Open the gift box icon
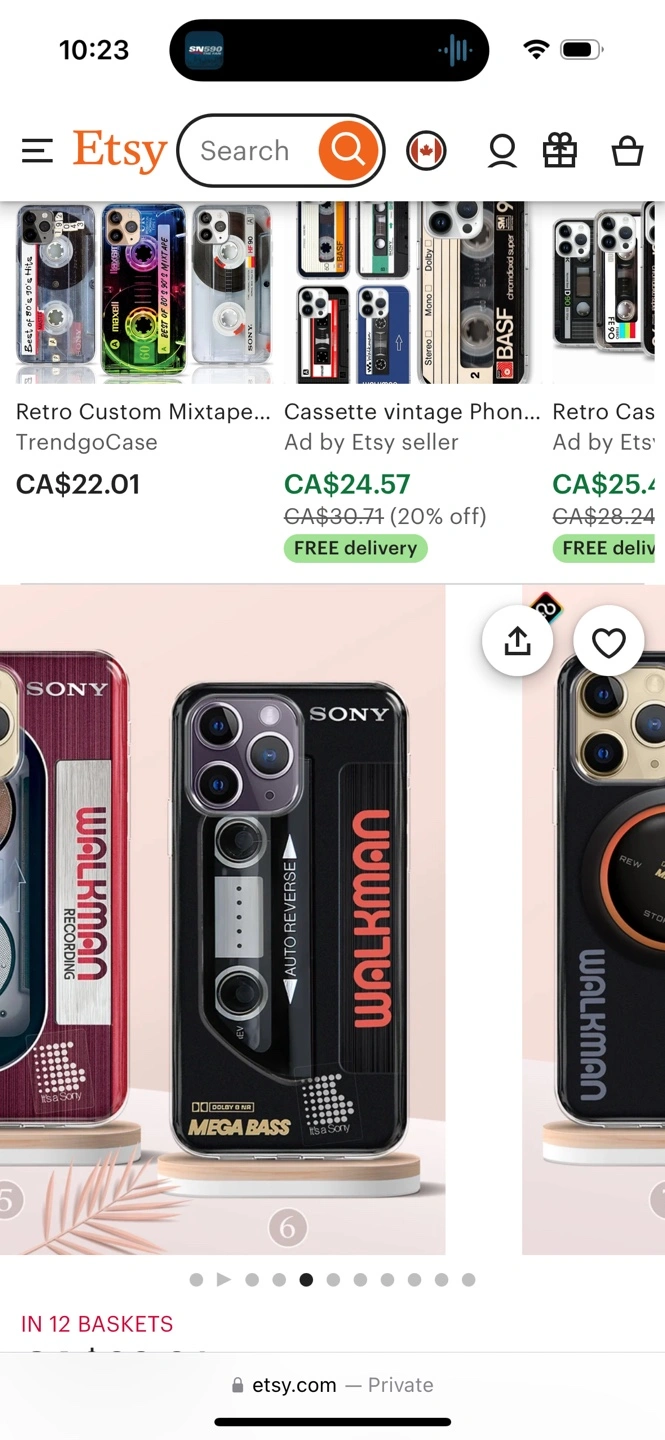Image resolution: width=665 pixels, height=1440 pixels. (560, 151)
